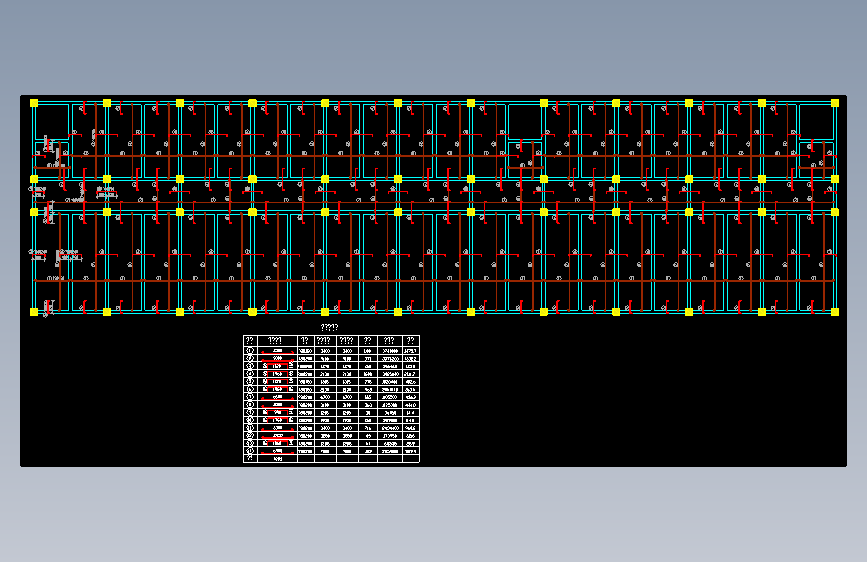Click the yellow column marker at plan's bottom-right corner
Screen dimensions: 867x562
pos(835,312)
